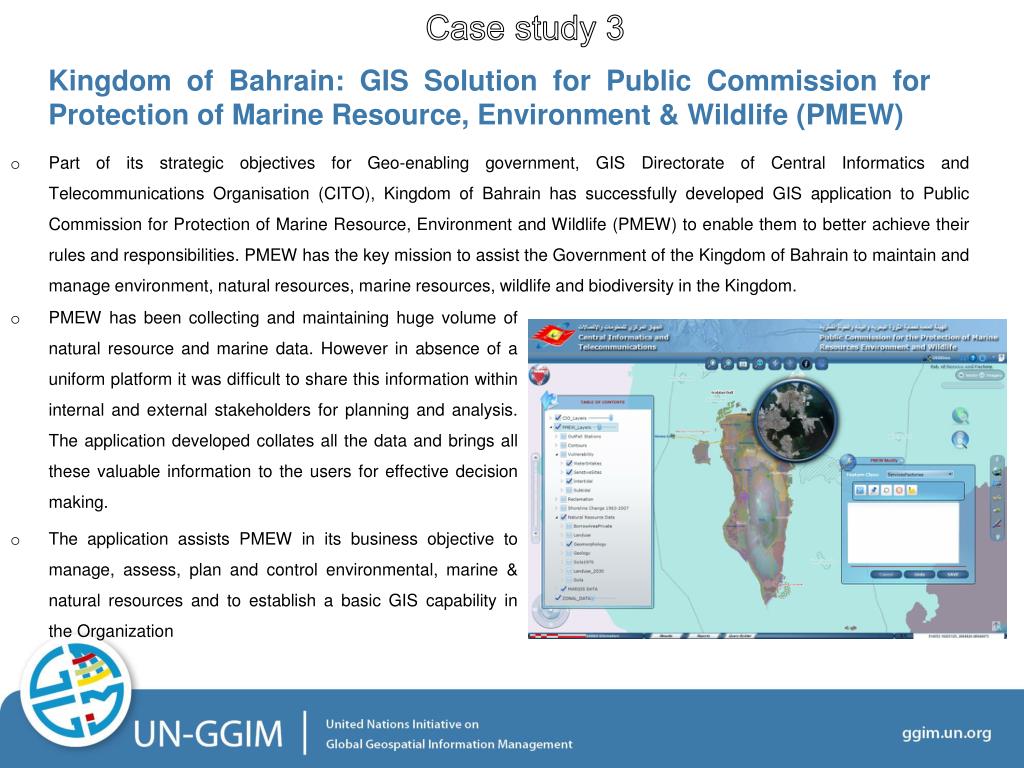Expand the Shoreline Change 1963-2007 node
Screen dimensions: 1024x768
pos(556,508)
